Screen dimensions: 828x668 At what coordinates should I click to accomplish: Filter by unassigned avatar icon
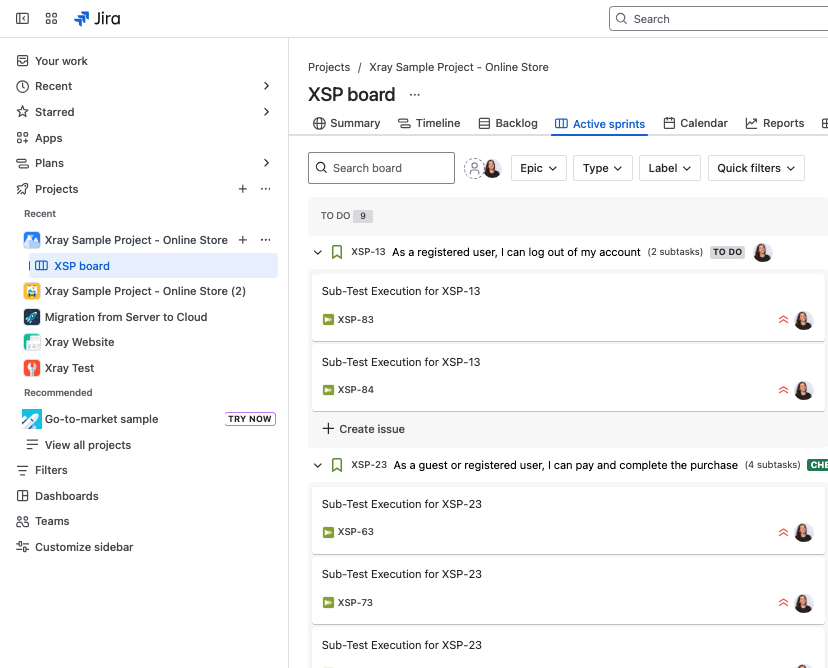coord(474,168)
